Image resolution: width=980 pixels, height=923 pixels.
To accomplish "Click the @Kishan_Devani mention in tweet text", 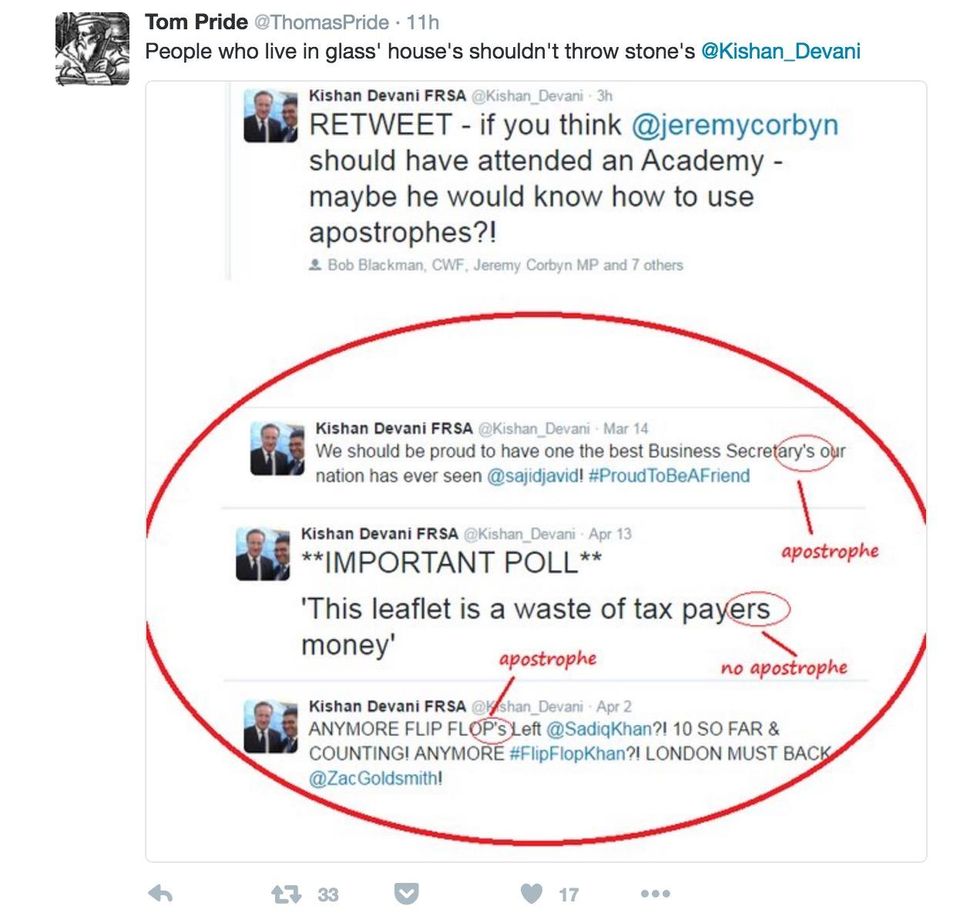I will coord(781,51).
